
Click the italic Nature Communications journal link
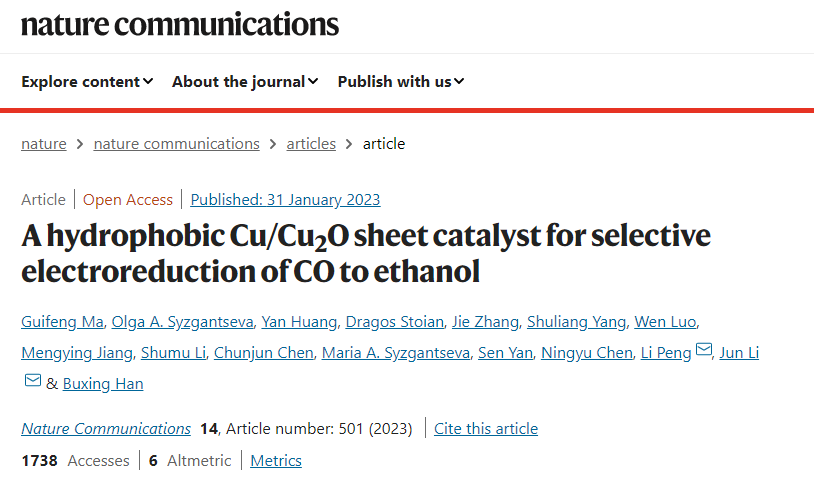[106, 429]
